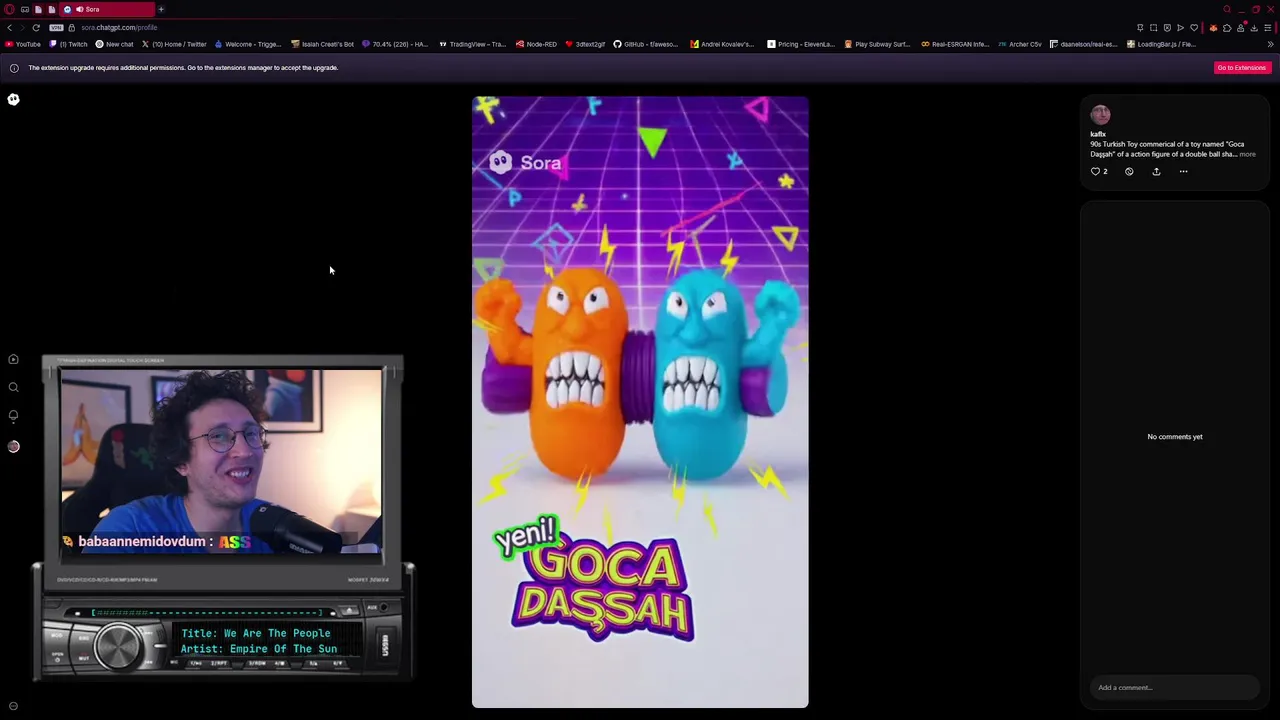
Task: Focus the 'Add a comment...' field
Action: [x=1174, y=687]
